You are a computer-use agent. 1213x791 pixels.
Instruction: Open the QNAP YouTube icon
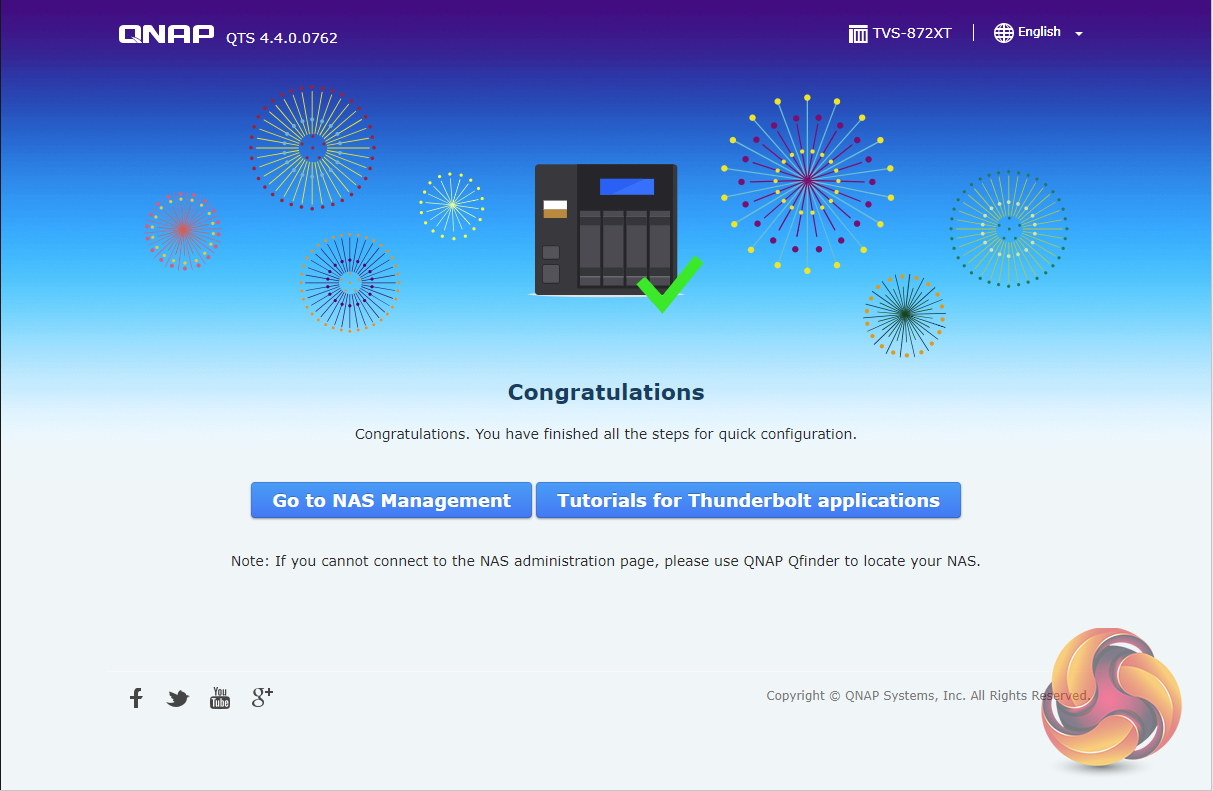(220, 698)
